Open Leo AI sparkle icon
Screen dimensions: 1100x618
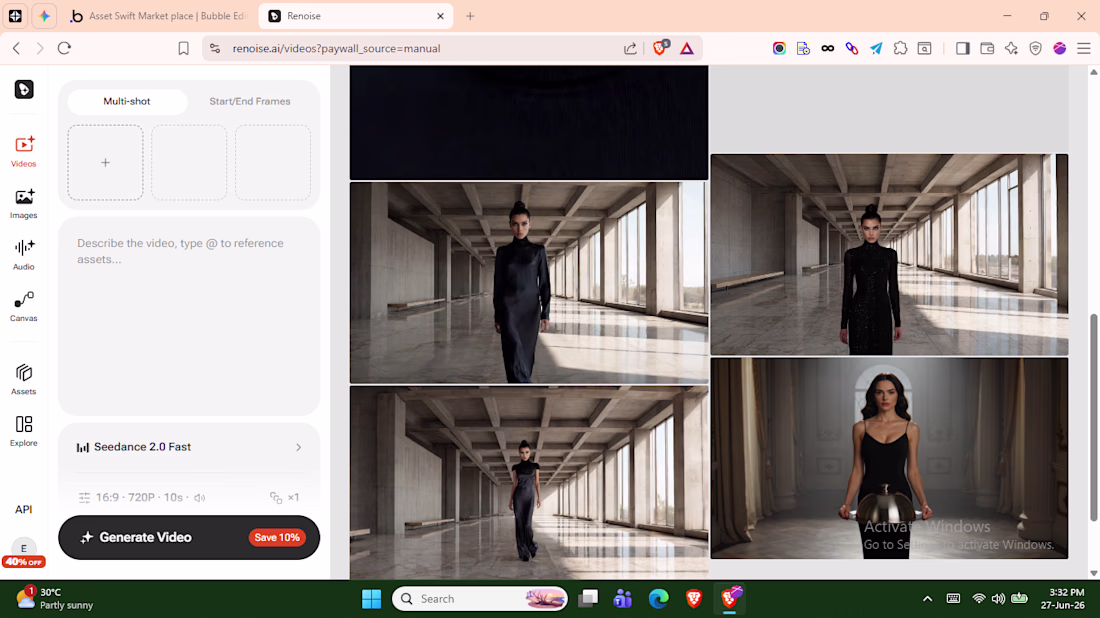[1011, 48]
